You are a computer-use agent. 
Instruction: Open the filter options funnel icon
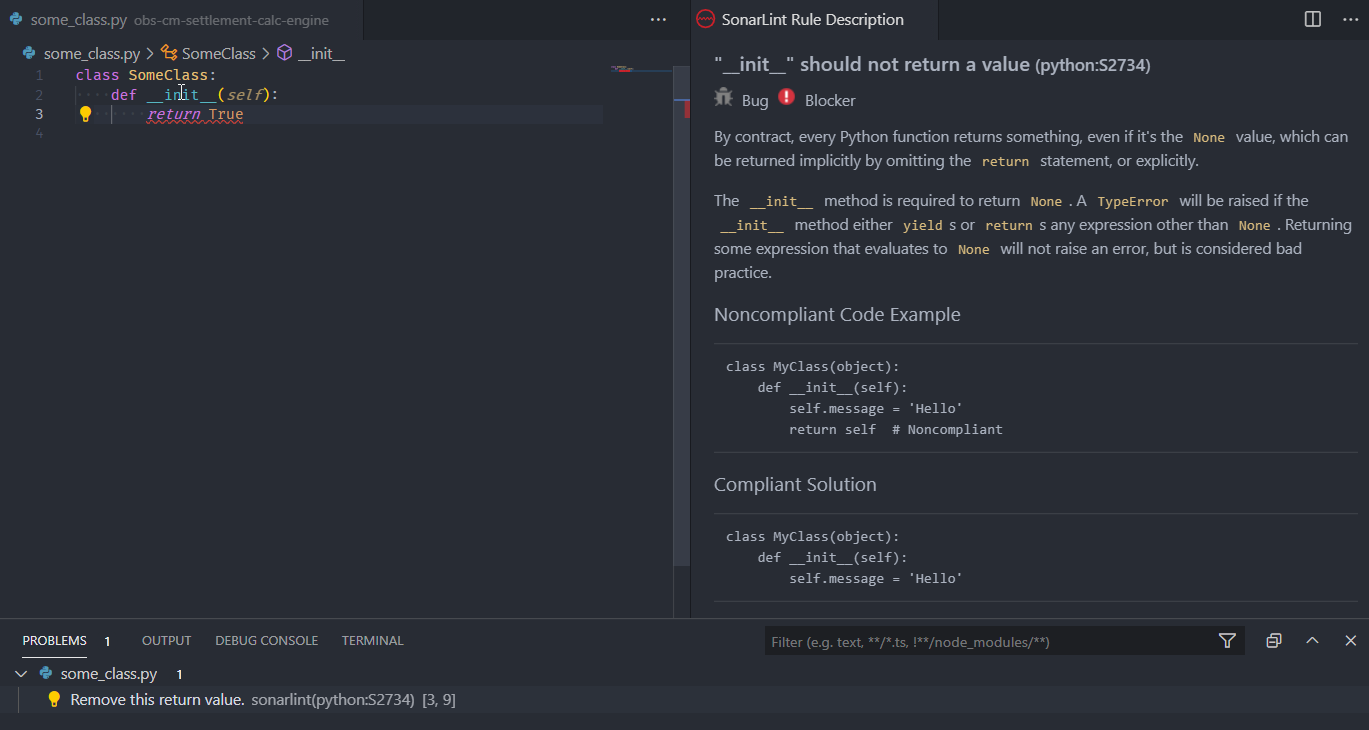(x=1227, y=641)
